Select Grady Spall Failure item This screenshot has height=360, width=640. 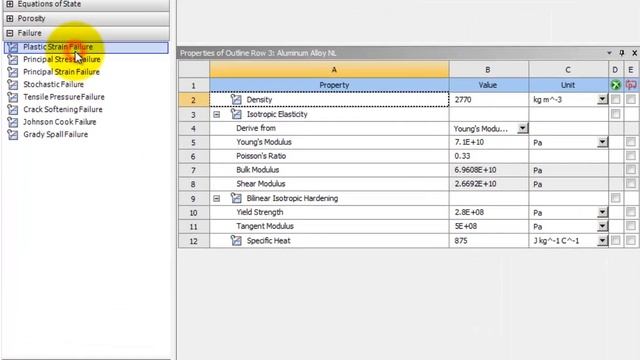click(x=56, y=135)
